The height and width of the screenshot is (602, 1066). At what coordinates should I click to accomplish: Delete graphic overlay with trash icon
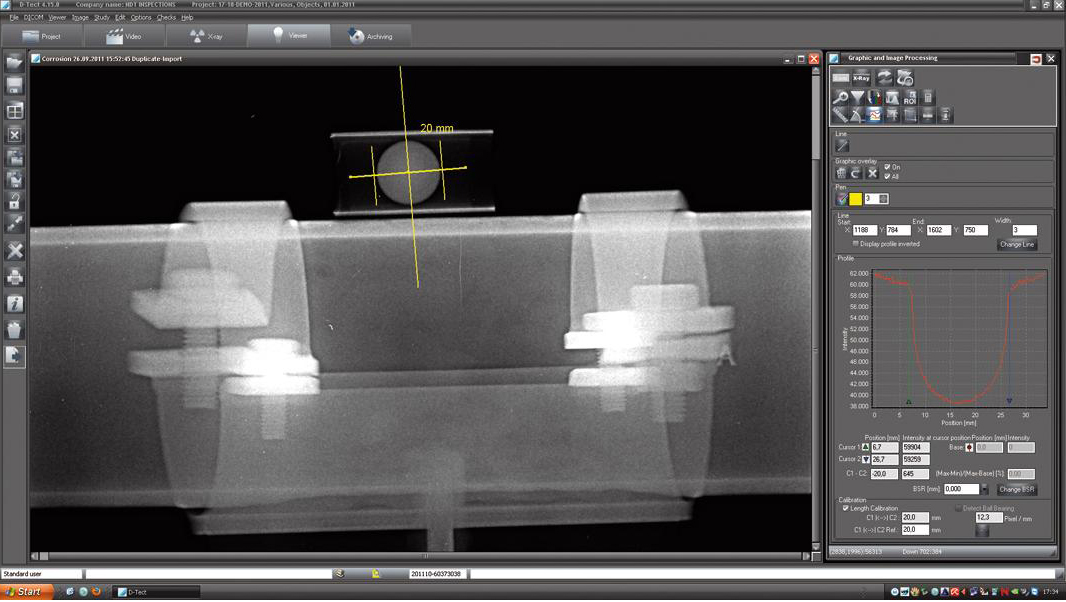point(842,173)
